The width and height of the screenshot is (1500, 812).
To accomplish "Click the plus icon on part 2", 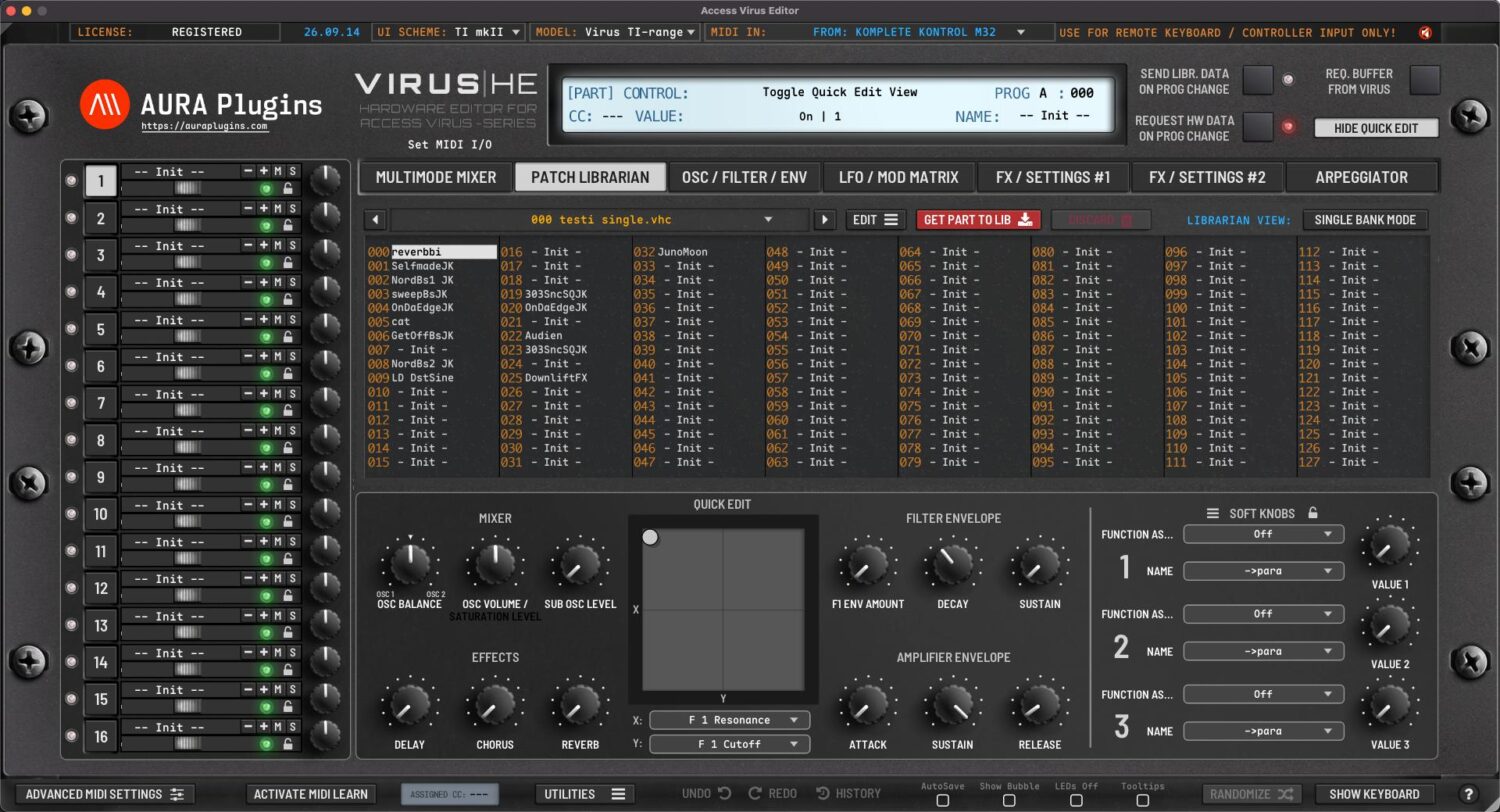I will pos(264,208).
